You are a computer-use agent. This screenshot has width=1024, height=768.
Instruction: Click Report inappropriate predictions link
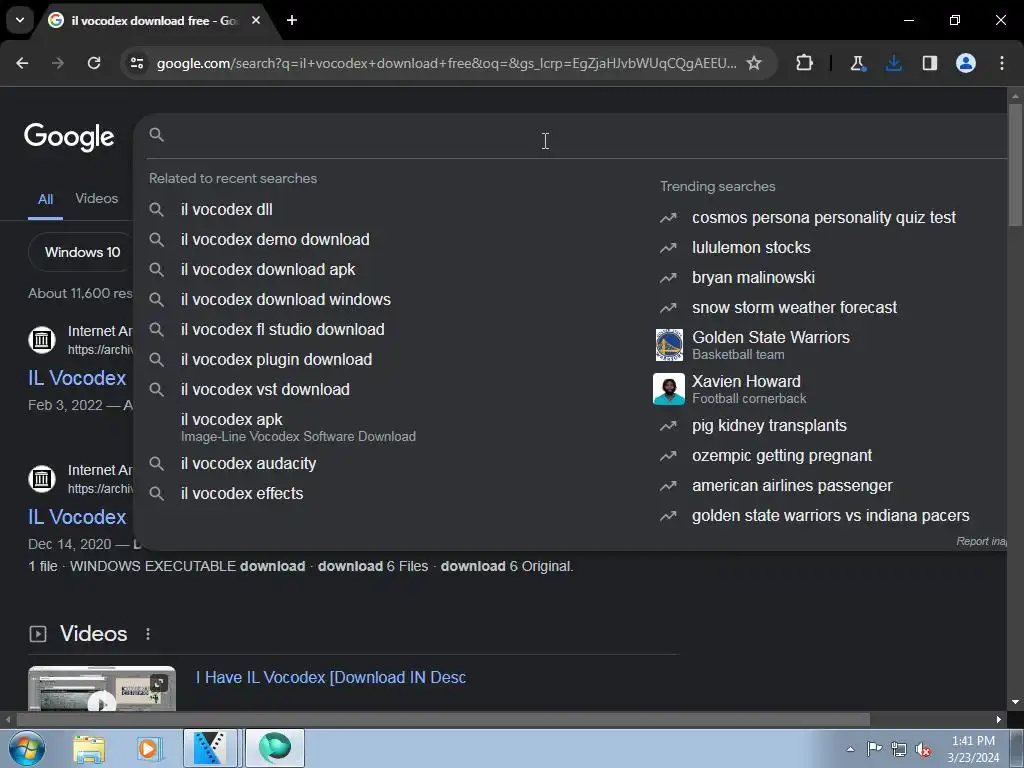pyautogui.click(x=981, y=541)
